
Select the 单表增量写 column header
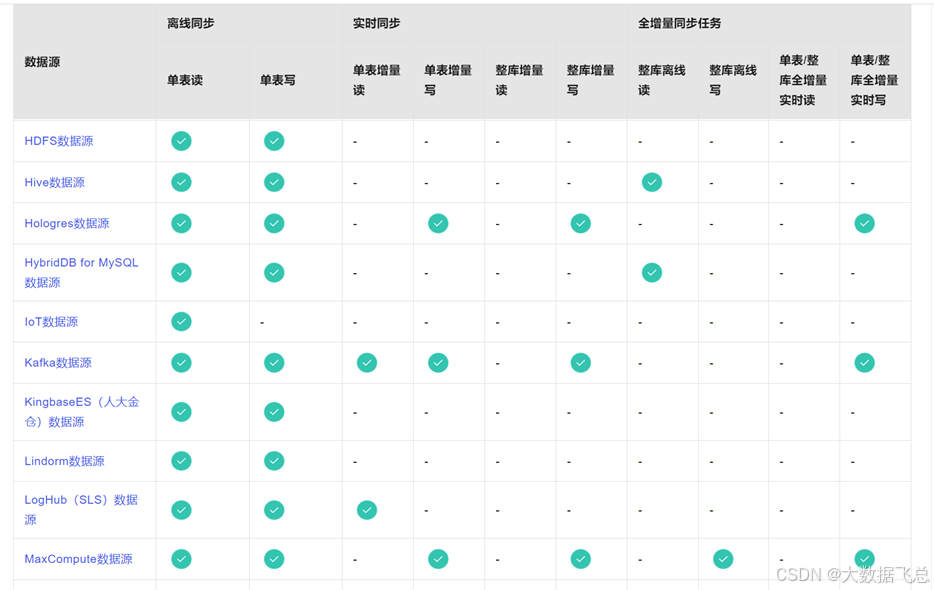pyautogui.click(x=448, y=80)
